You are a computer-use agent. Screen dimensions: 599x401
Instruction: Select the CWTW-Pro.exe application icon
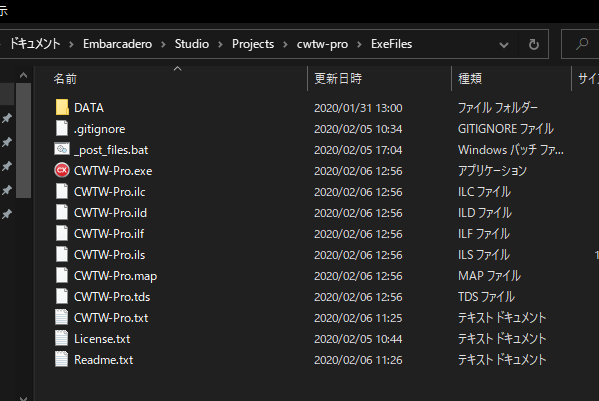click(x=62, y=170)
